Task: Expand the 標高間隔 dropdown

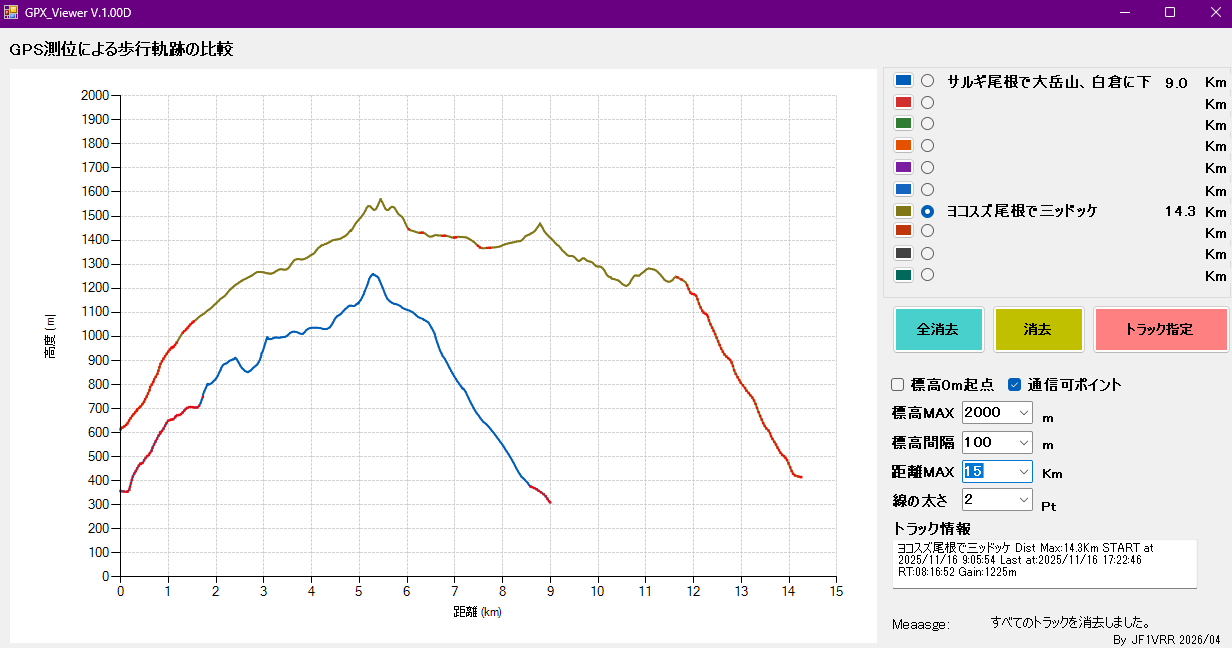Action: pyautogui.click(x=1023, y=442)
